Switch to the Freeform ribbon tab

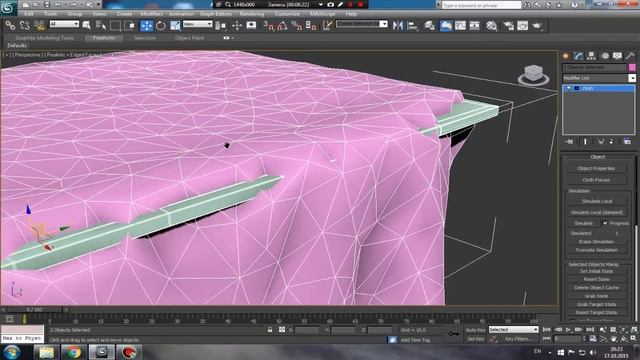[x=104, y=38]
